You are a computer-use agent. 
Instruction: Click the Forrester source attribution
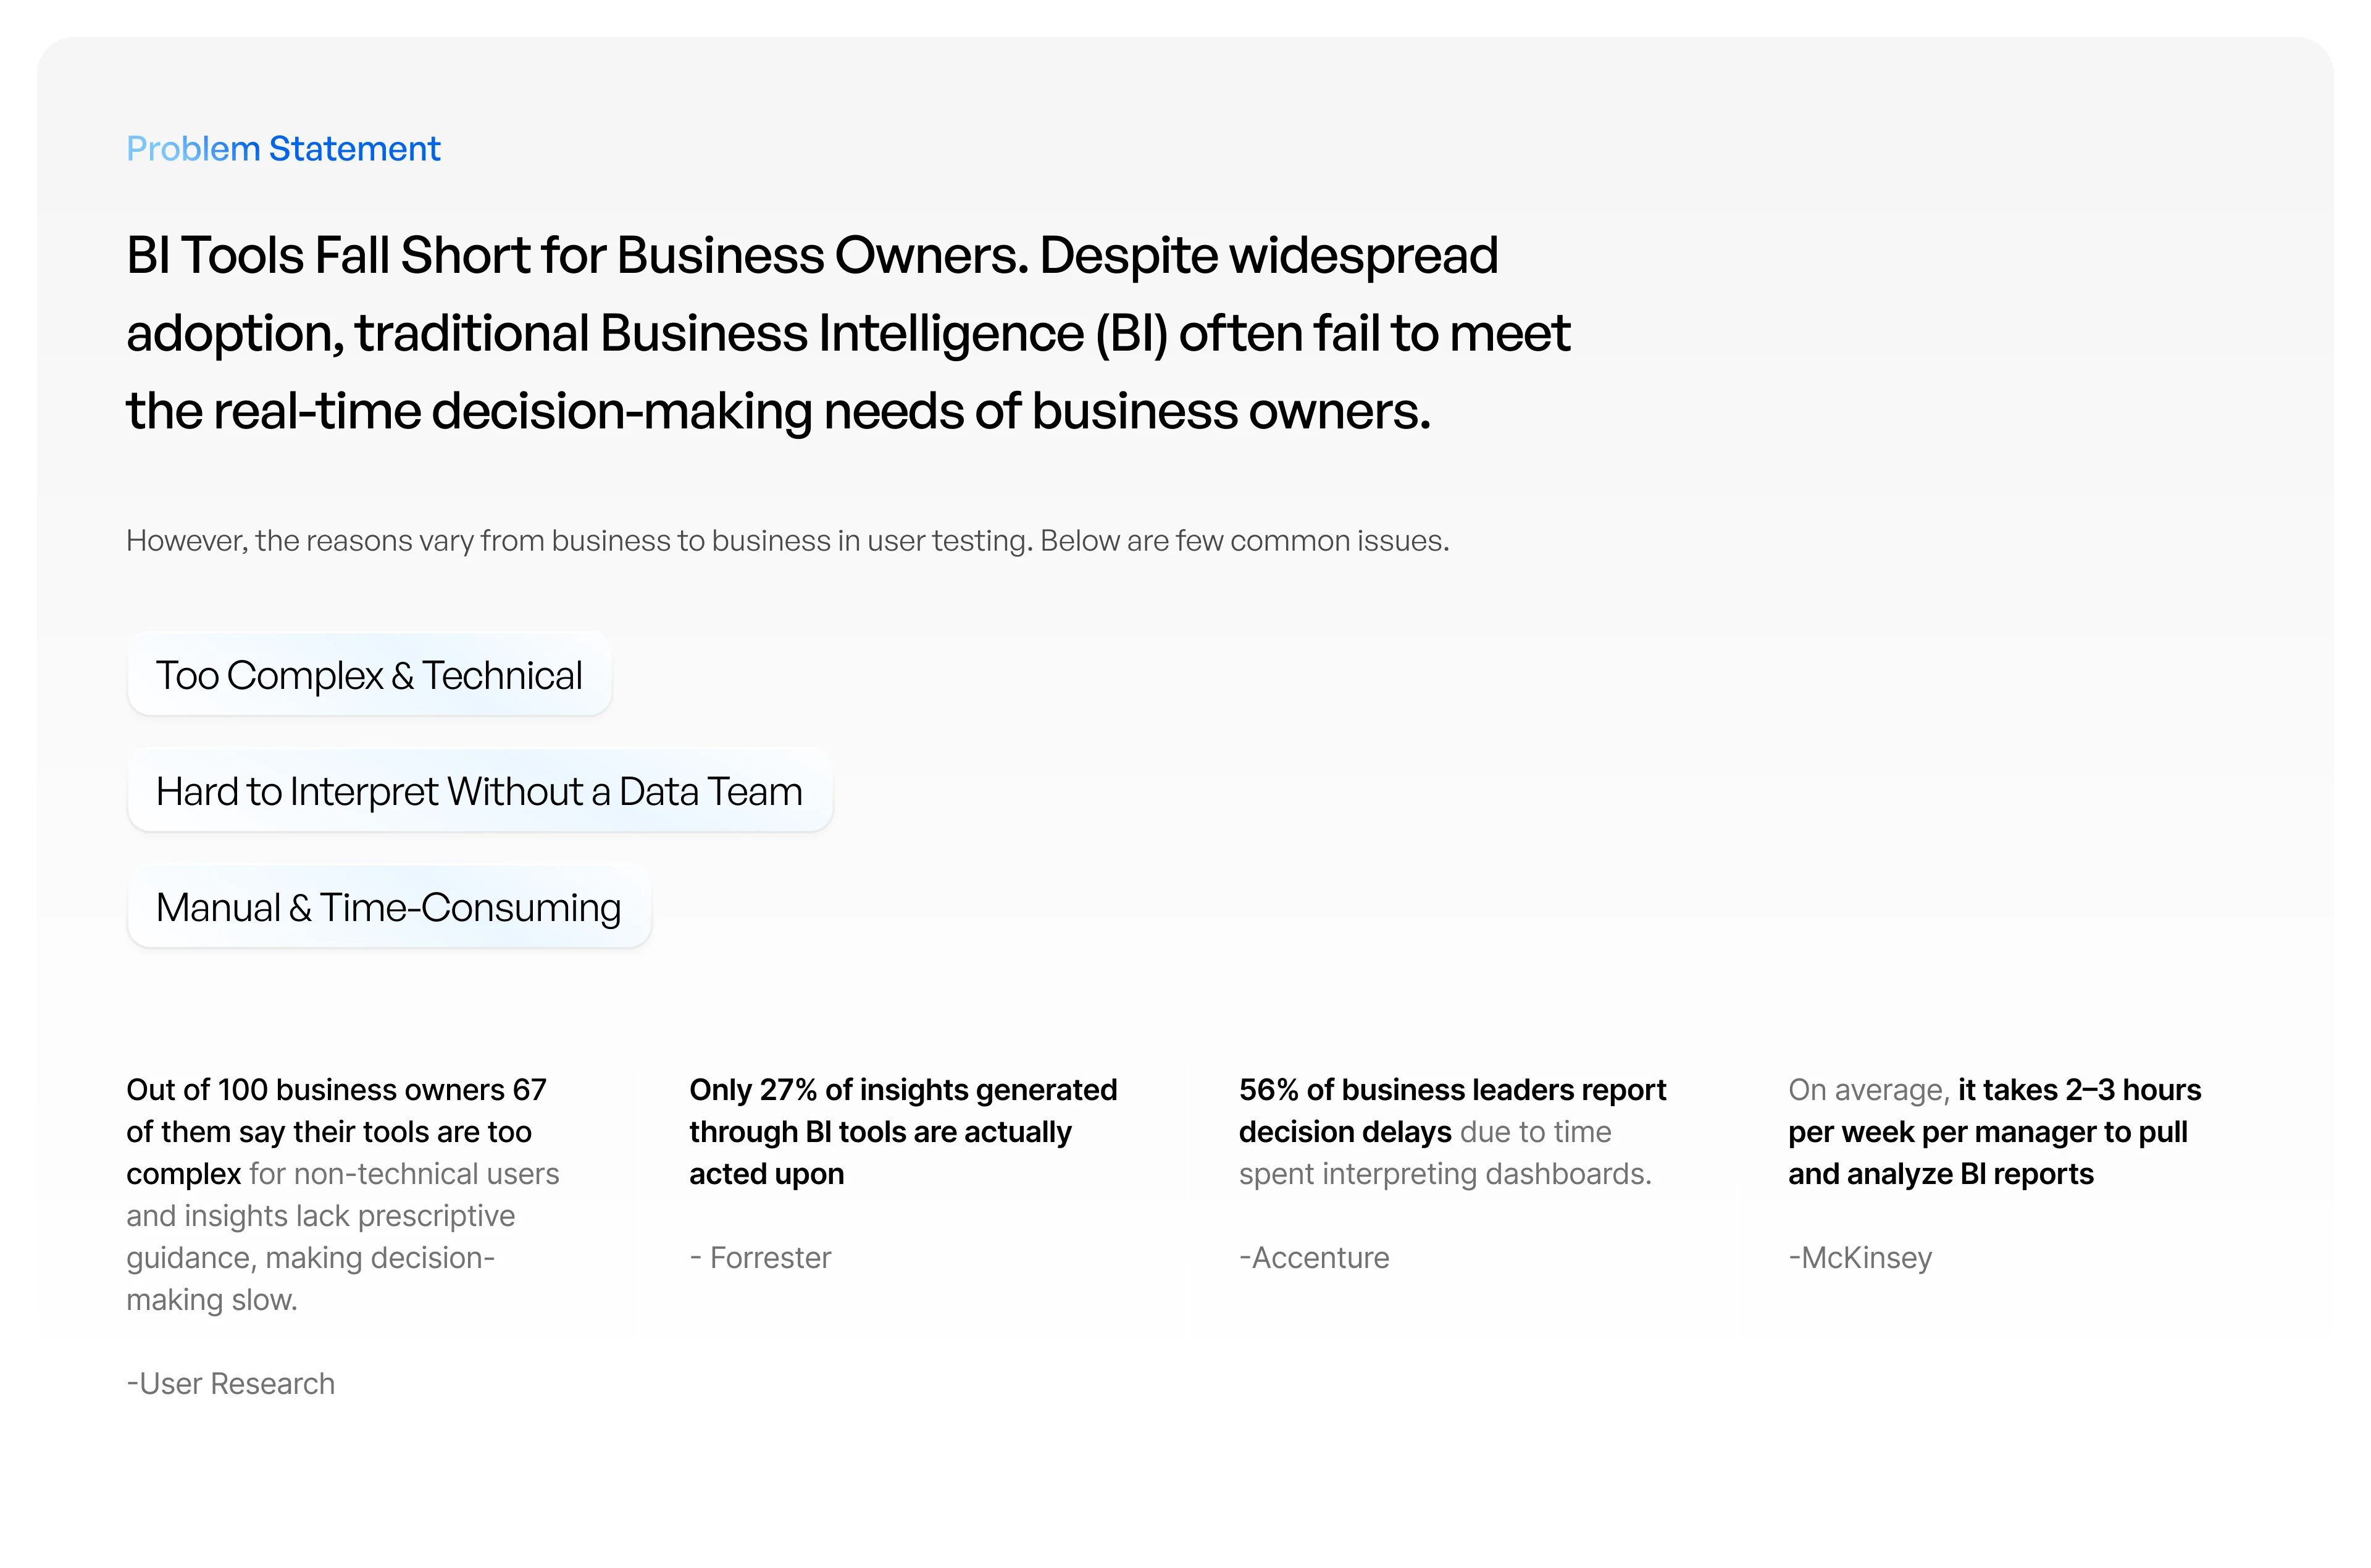pos(760,1257)
